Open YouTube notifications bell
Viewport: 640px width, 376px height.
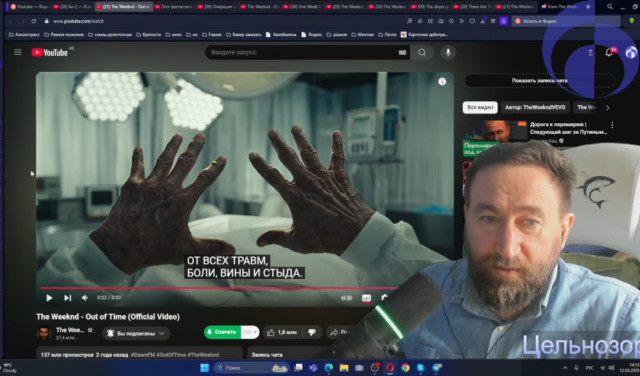pos(609,52)
